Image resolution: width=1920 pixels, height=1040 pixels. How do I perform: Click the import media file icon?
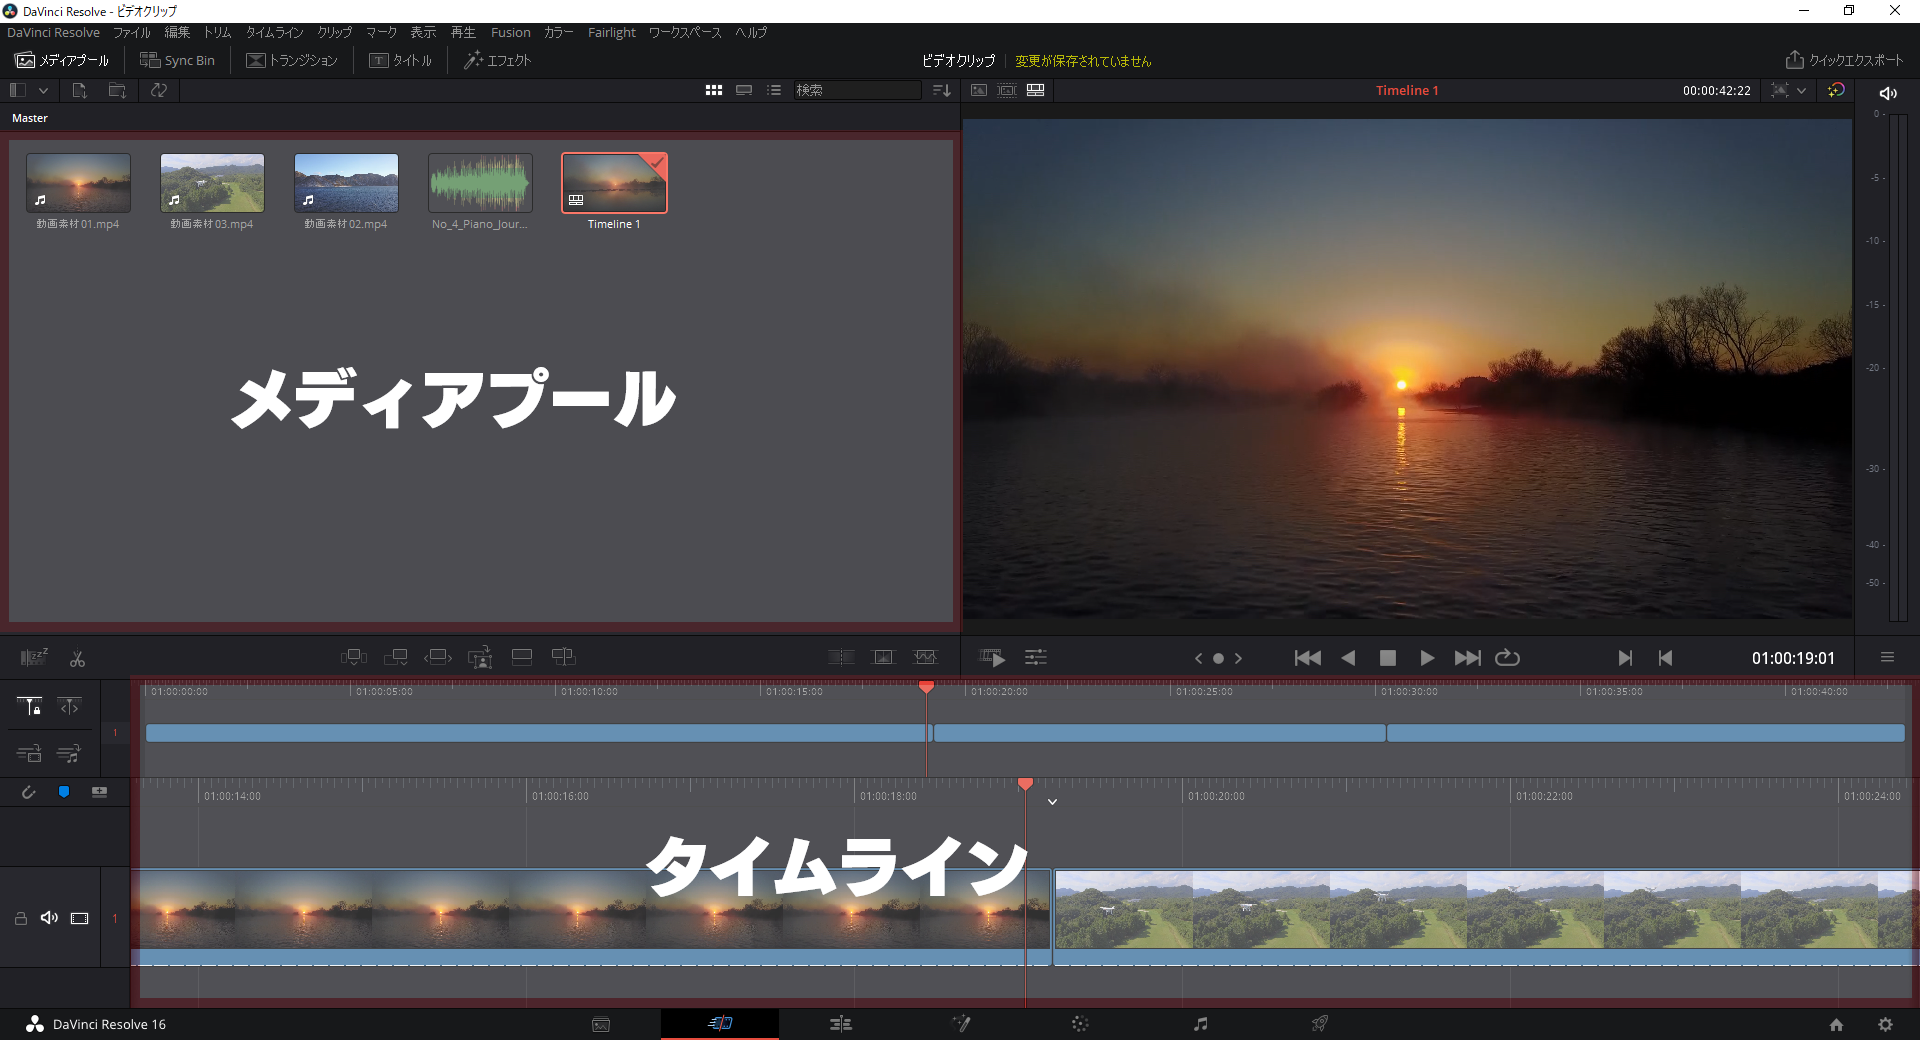[x=79, y=90]
